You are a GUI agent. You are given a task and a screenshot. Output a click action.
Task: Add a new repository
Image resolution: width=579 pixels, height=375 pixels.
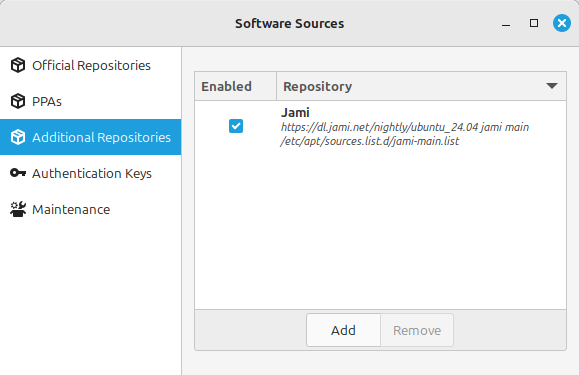coord(343,330)
